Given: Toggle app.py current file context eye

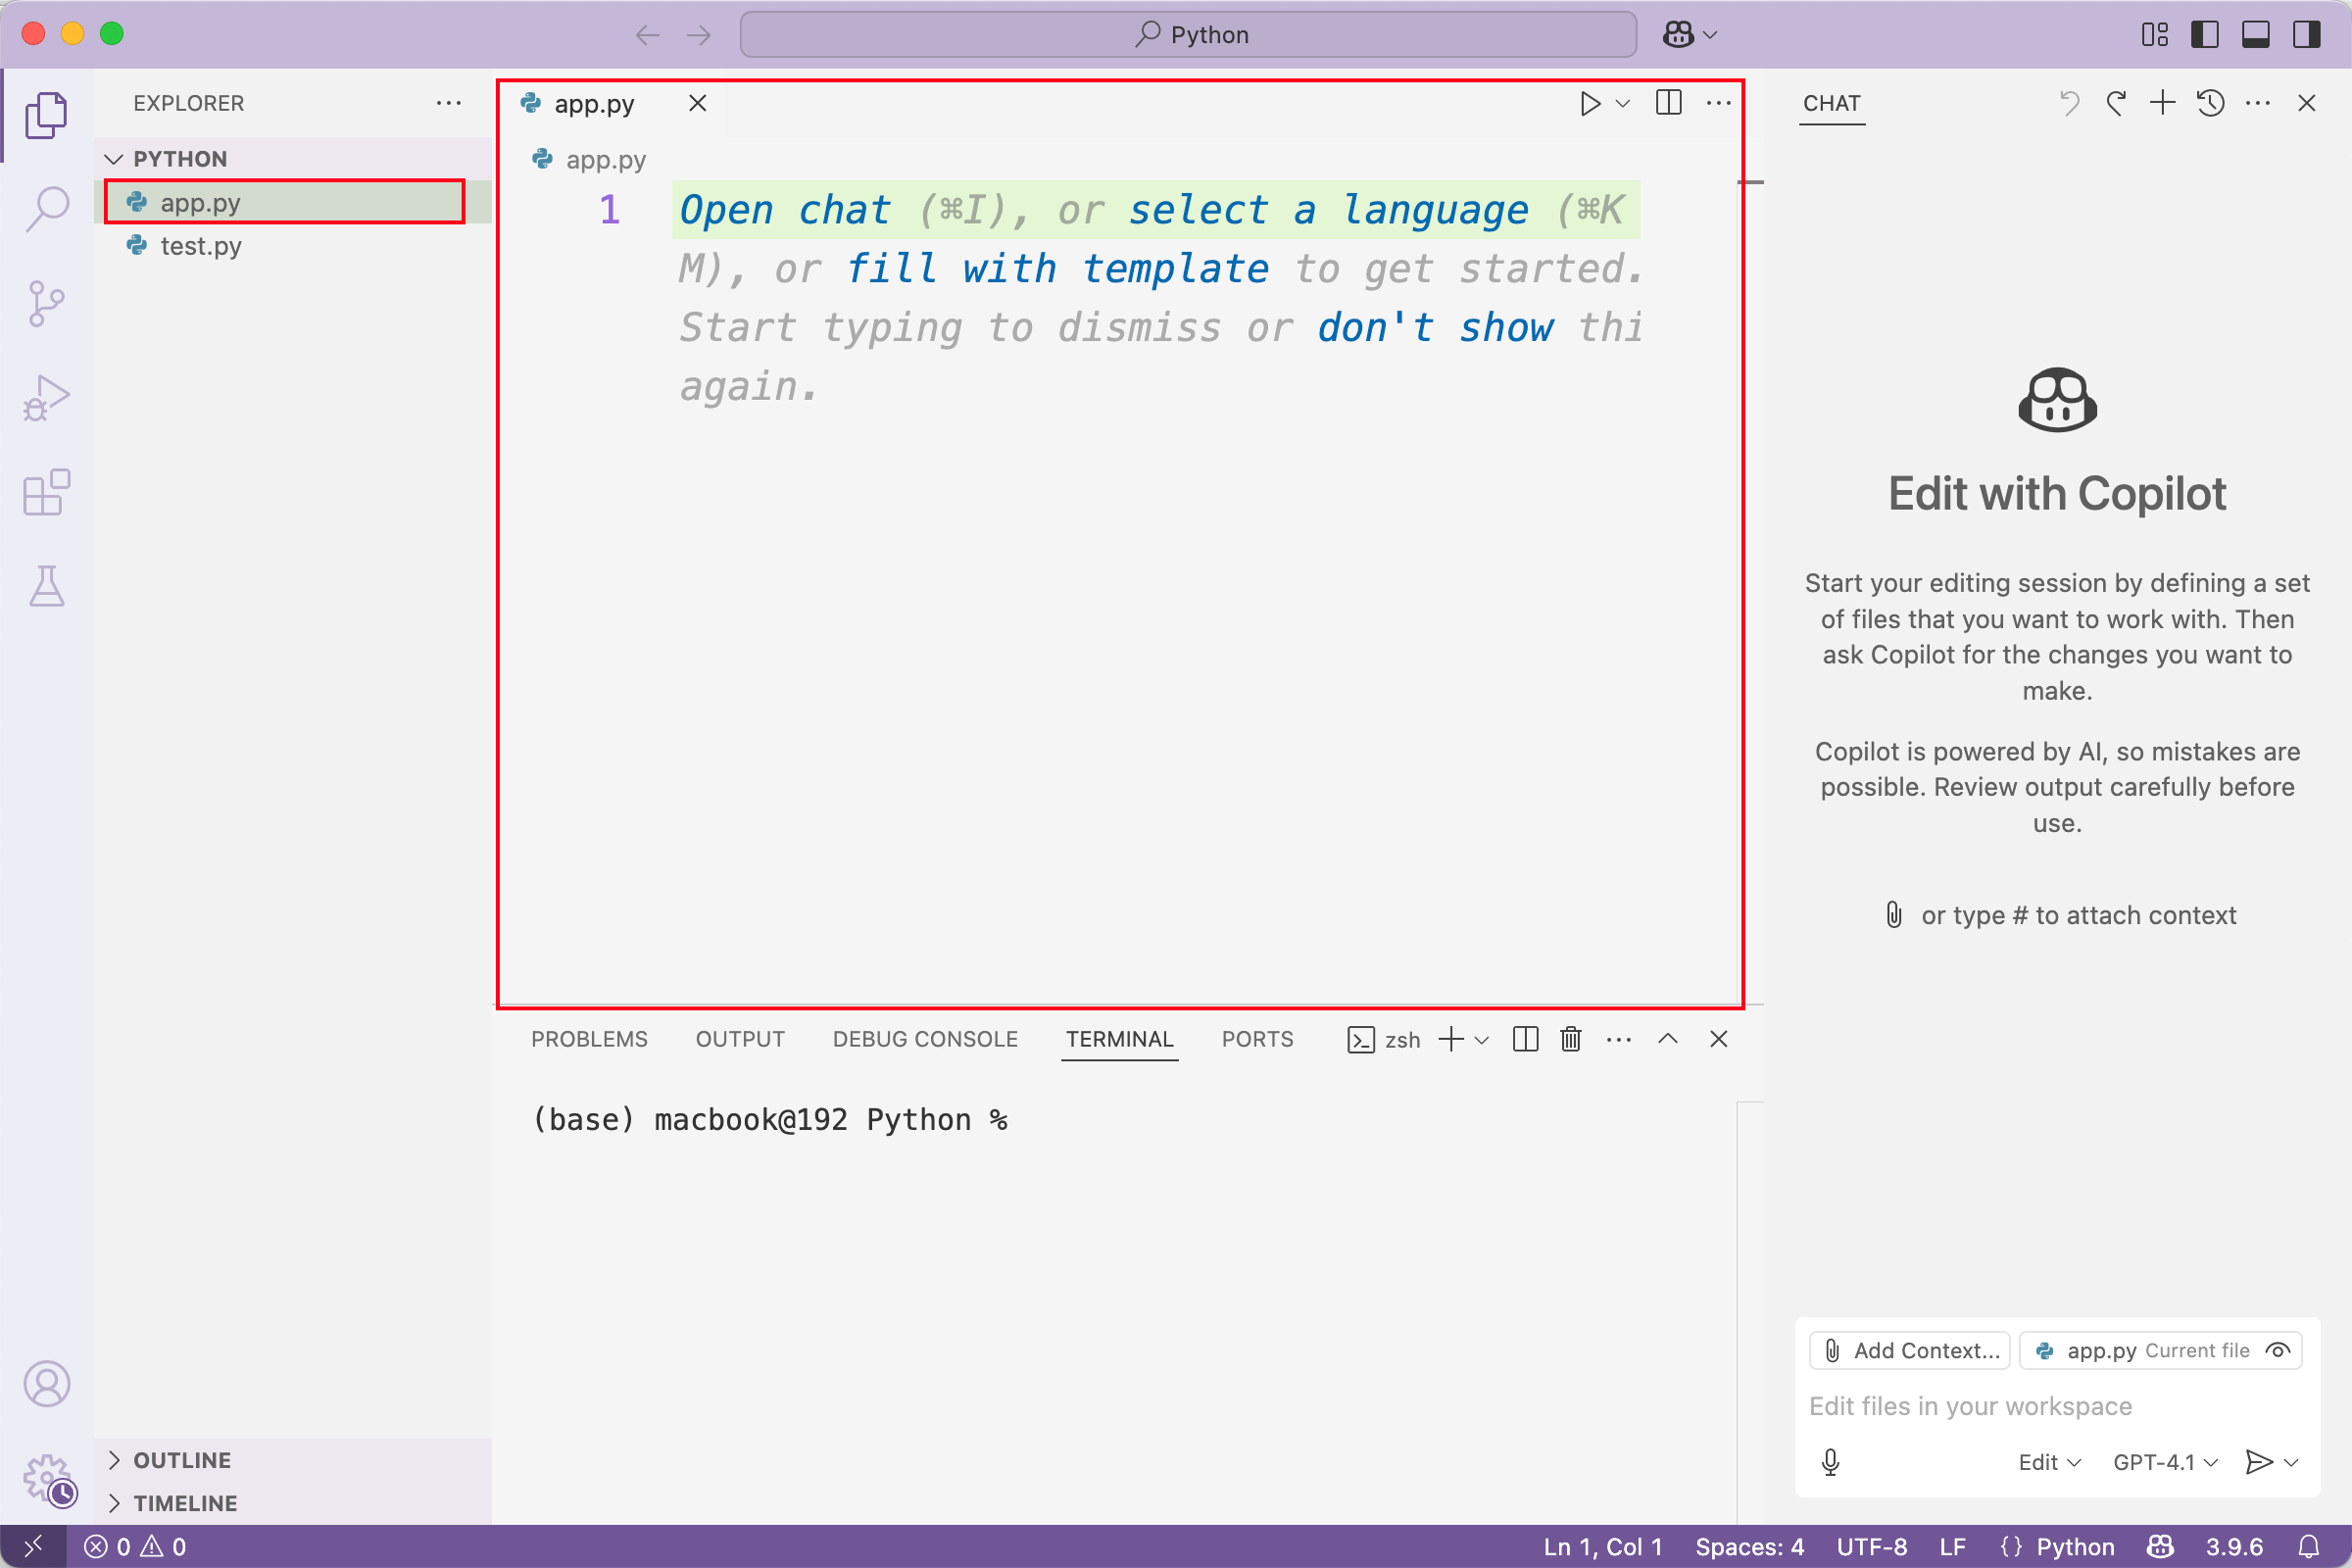Looking at the screenshot, I should 2279,1350.
